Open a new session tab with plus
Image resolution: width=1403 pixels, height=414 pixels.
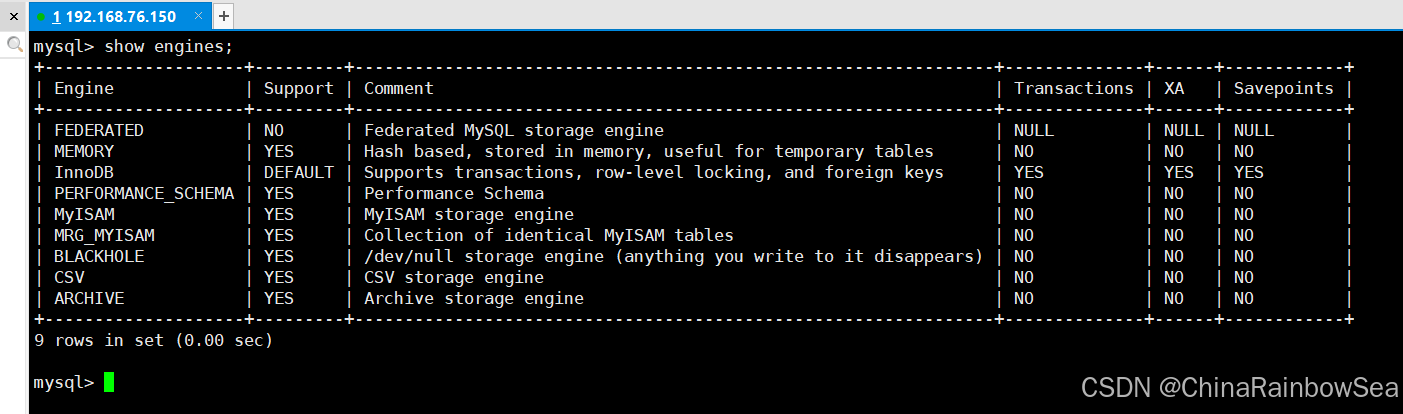(224, 16)
